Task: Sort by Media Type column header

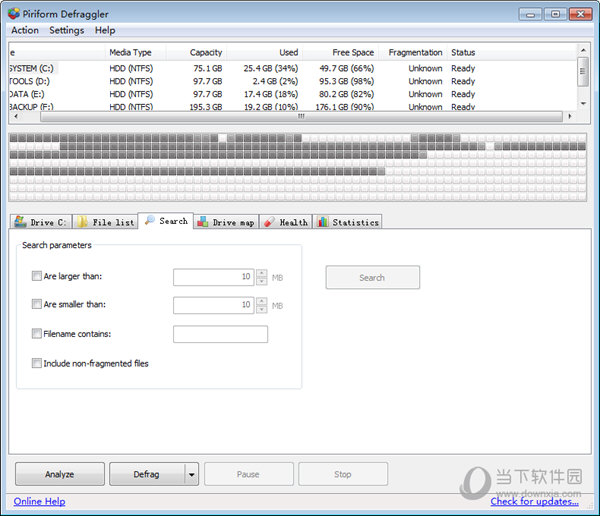Action: pos(135,52)
